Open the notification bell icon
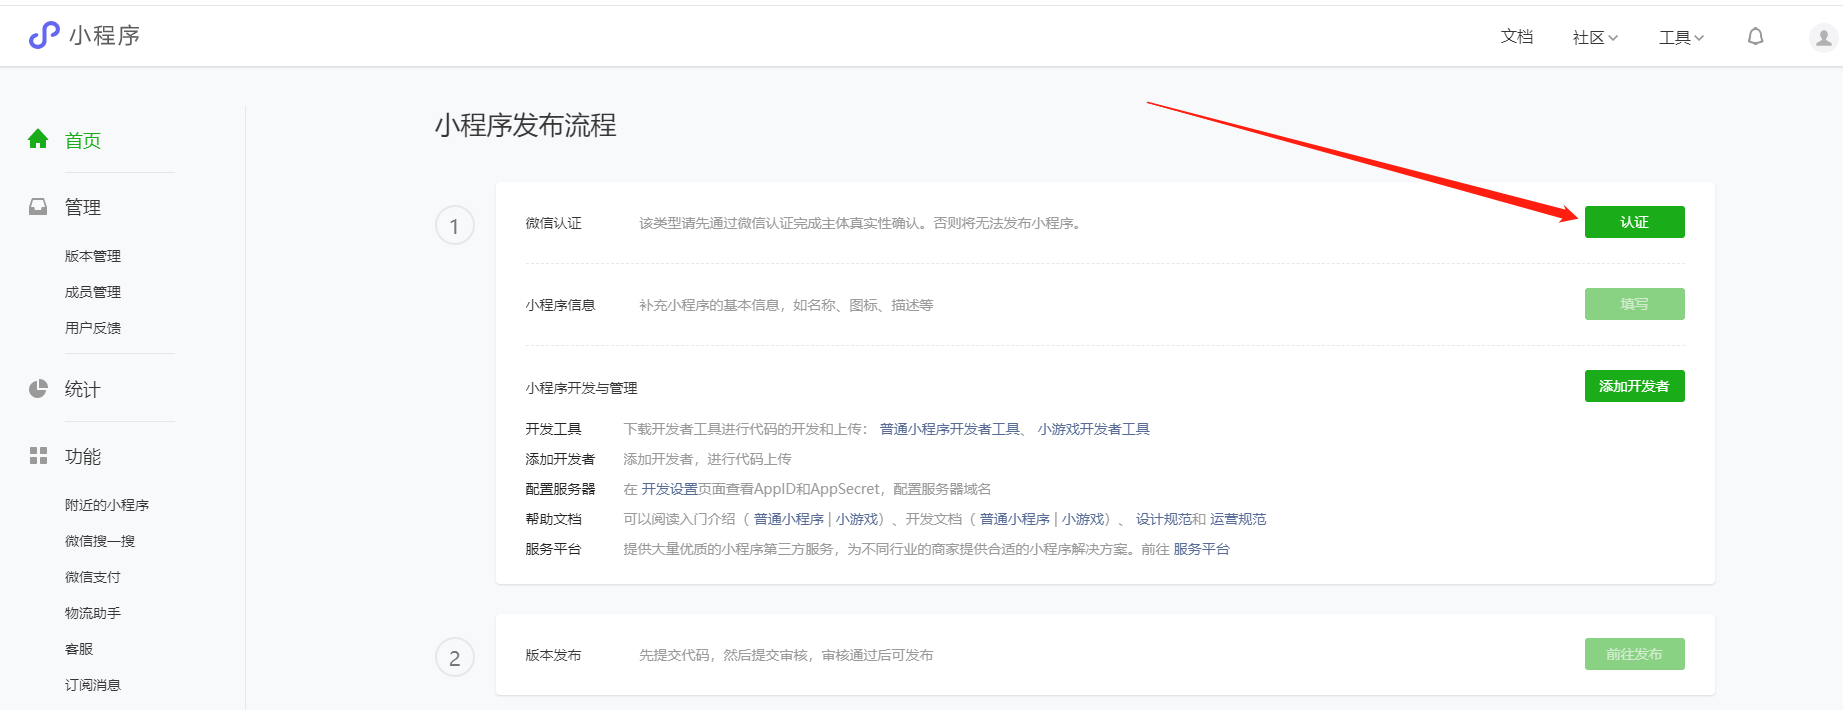Screen dimensions: 1843x710 (x=1755, y=37)
